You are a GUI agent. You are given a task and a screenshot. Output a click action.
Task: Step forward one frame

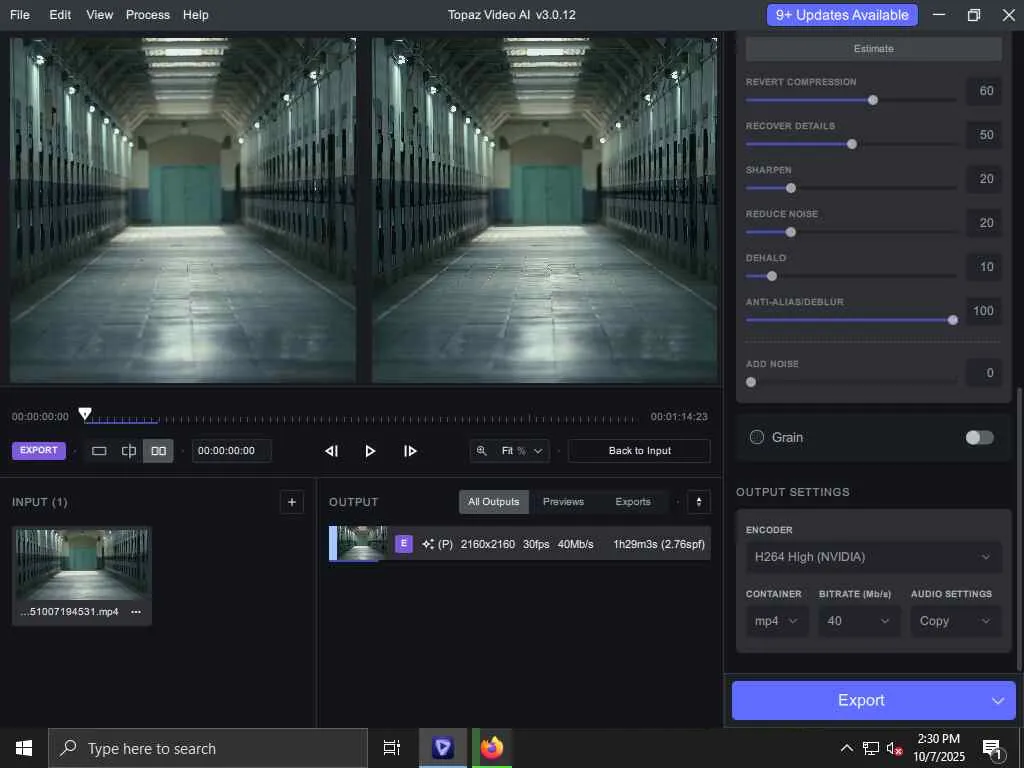click(410, 451)
